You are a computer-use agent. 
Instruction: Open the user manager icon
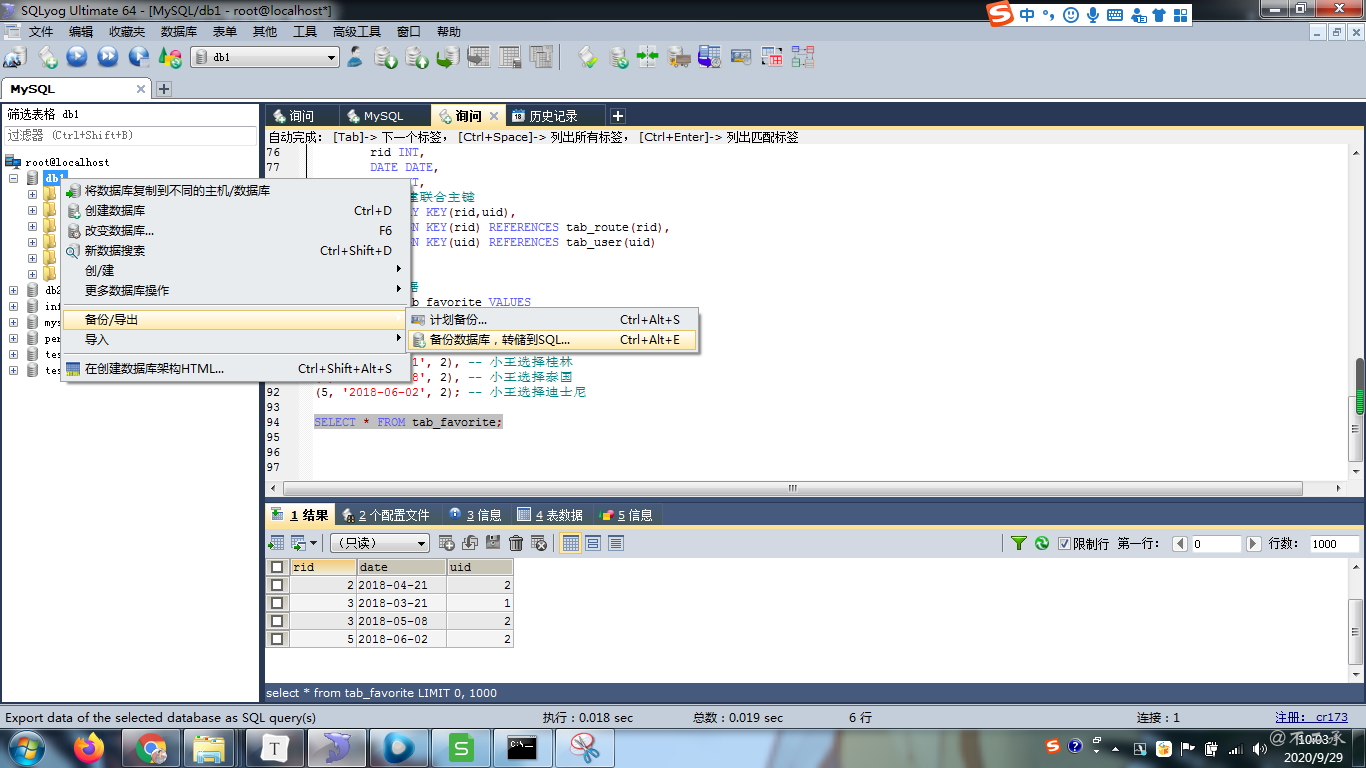pyautogui.click(x=355, y=58)
